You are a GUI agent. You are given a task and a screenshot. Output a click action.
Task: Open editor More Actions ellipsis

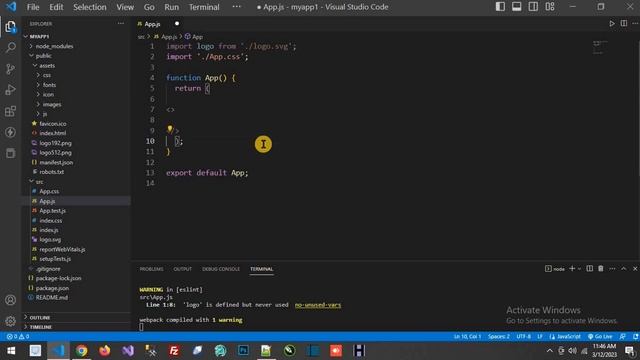(x=635, y=24)
